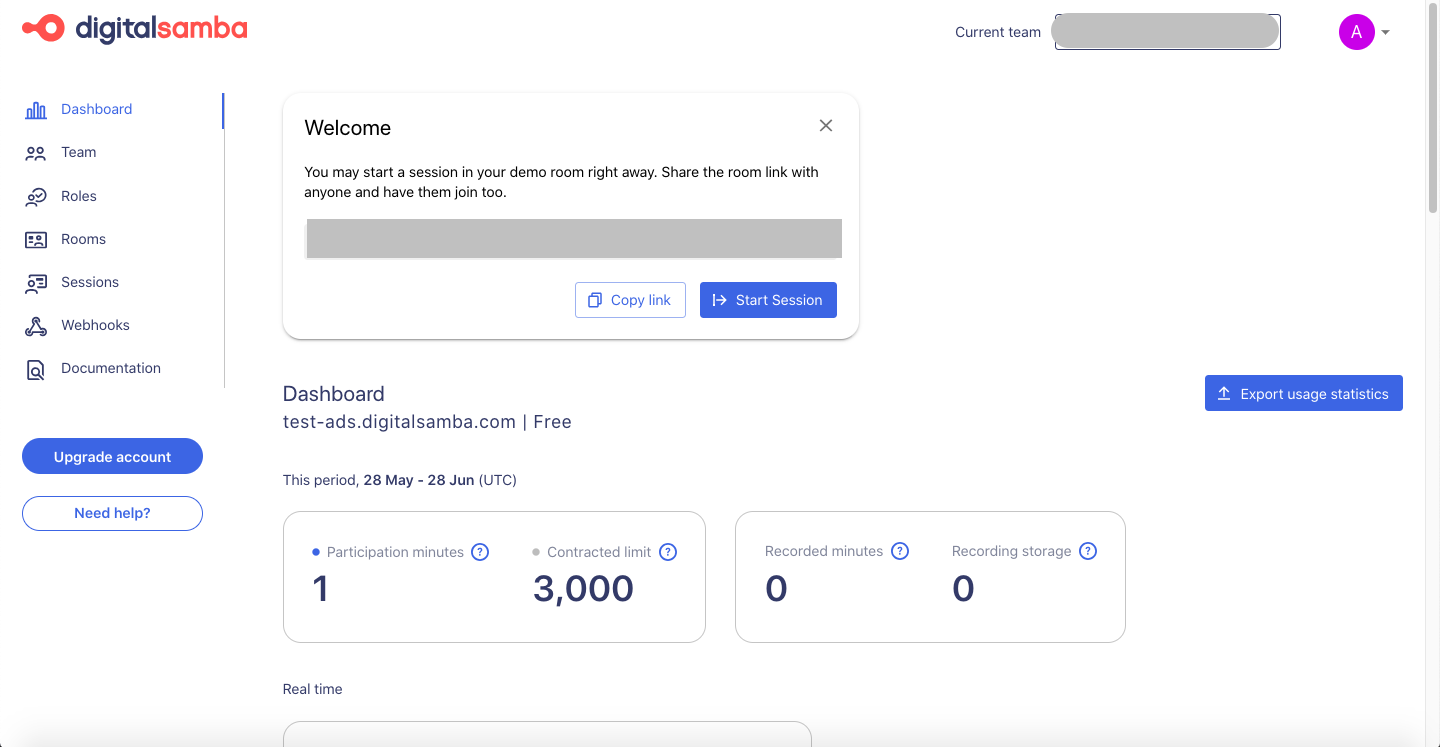Click the Recorded minutes question mark
Image resolution: width=1440 pixels, height=747 pixels.
900,550
